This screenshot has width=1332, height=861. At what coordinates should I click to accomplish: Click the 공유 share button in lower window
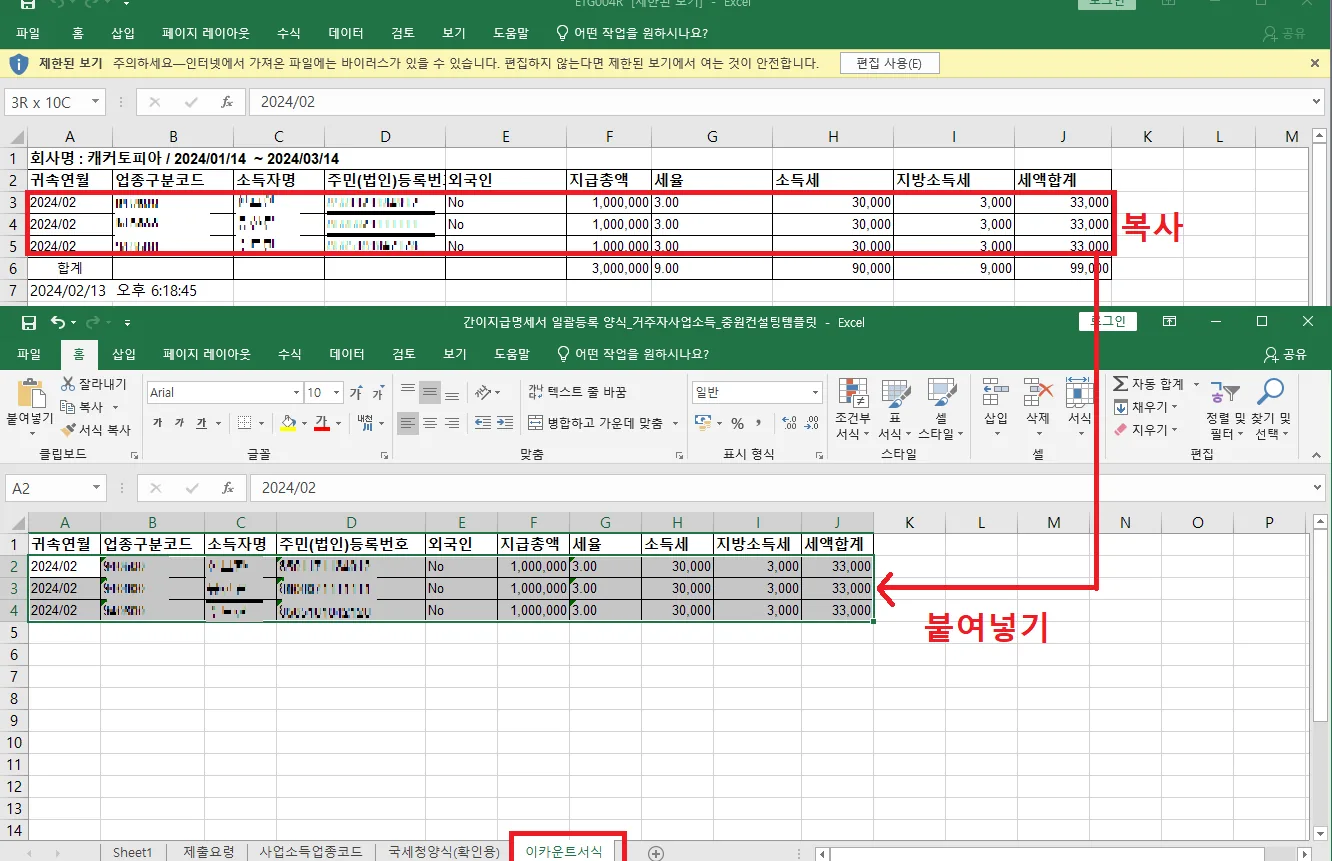pyautogui.click(x=1285, y=354)
